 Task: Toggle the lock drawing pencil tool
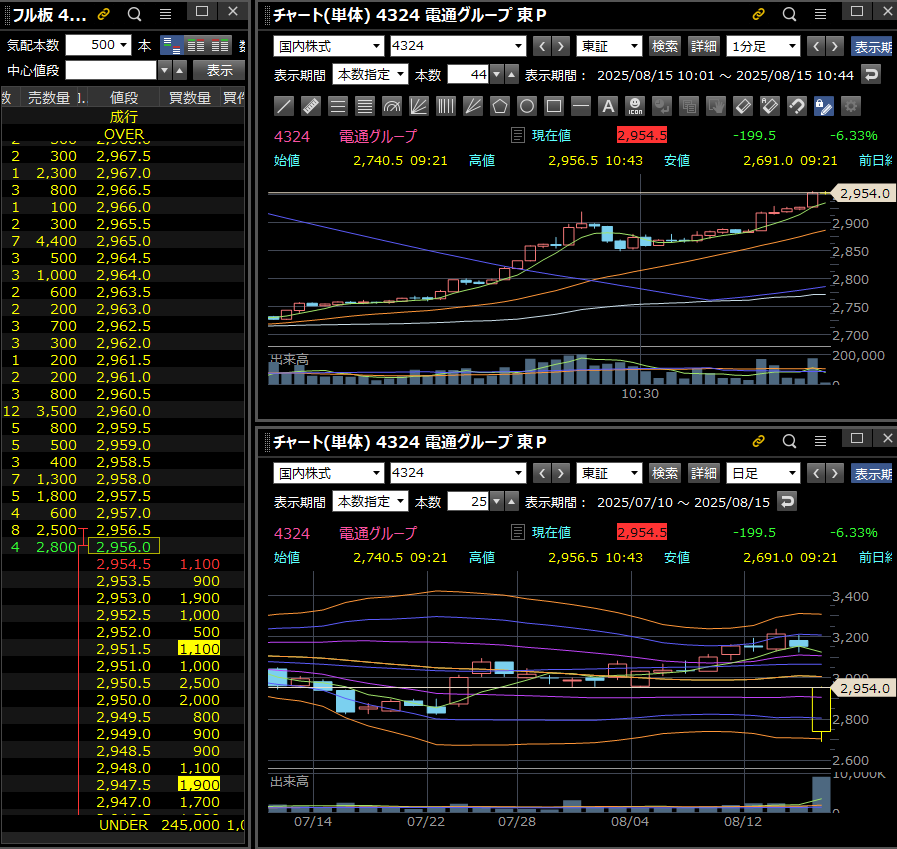coord(823,106)
